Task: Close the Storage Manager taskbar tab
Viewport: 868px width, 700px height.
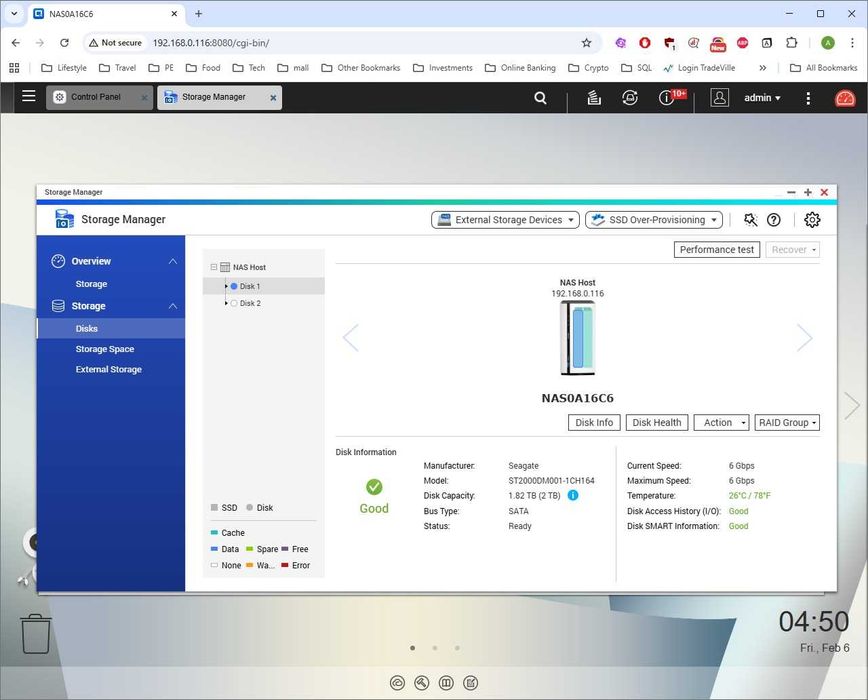Action: coord(273,98)
